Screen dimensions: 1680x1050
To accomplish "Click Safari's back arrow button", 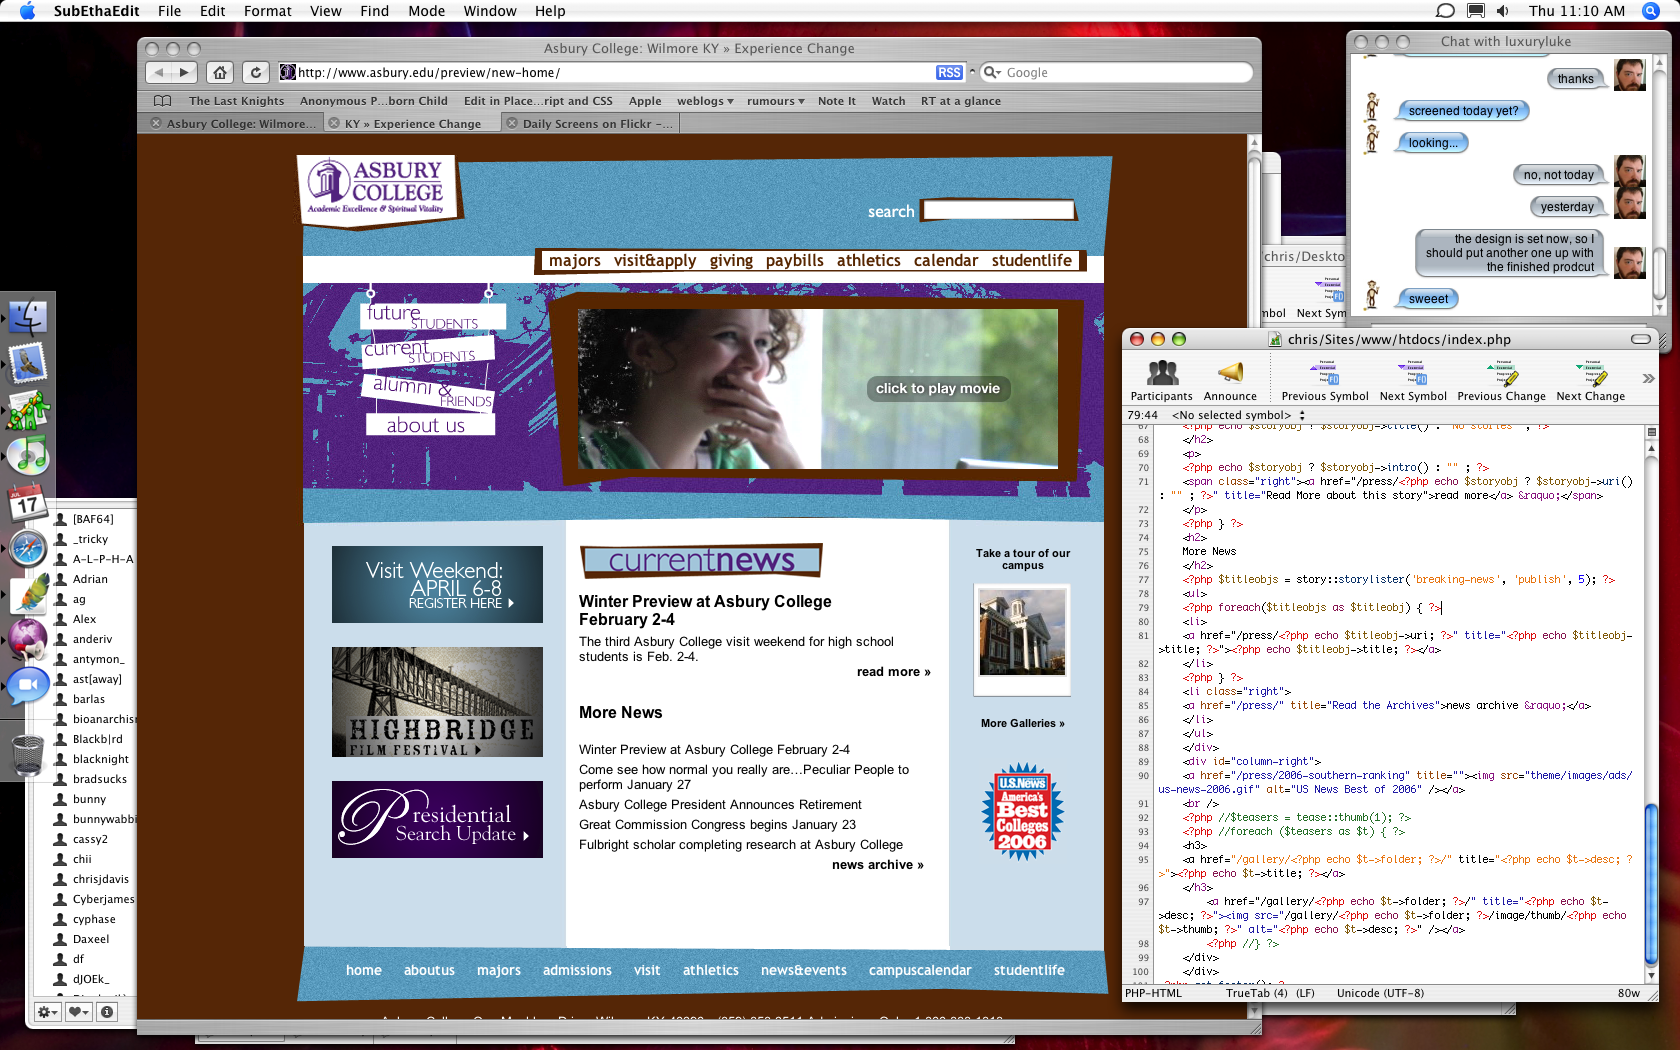I will tap(159, 72).
